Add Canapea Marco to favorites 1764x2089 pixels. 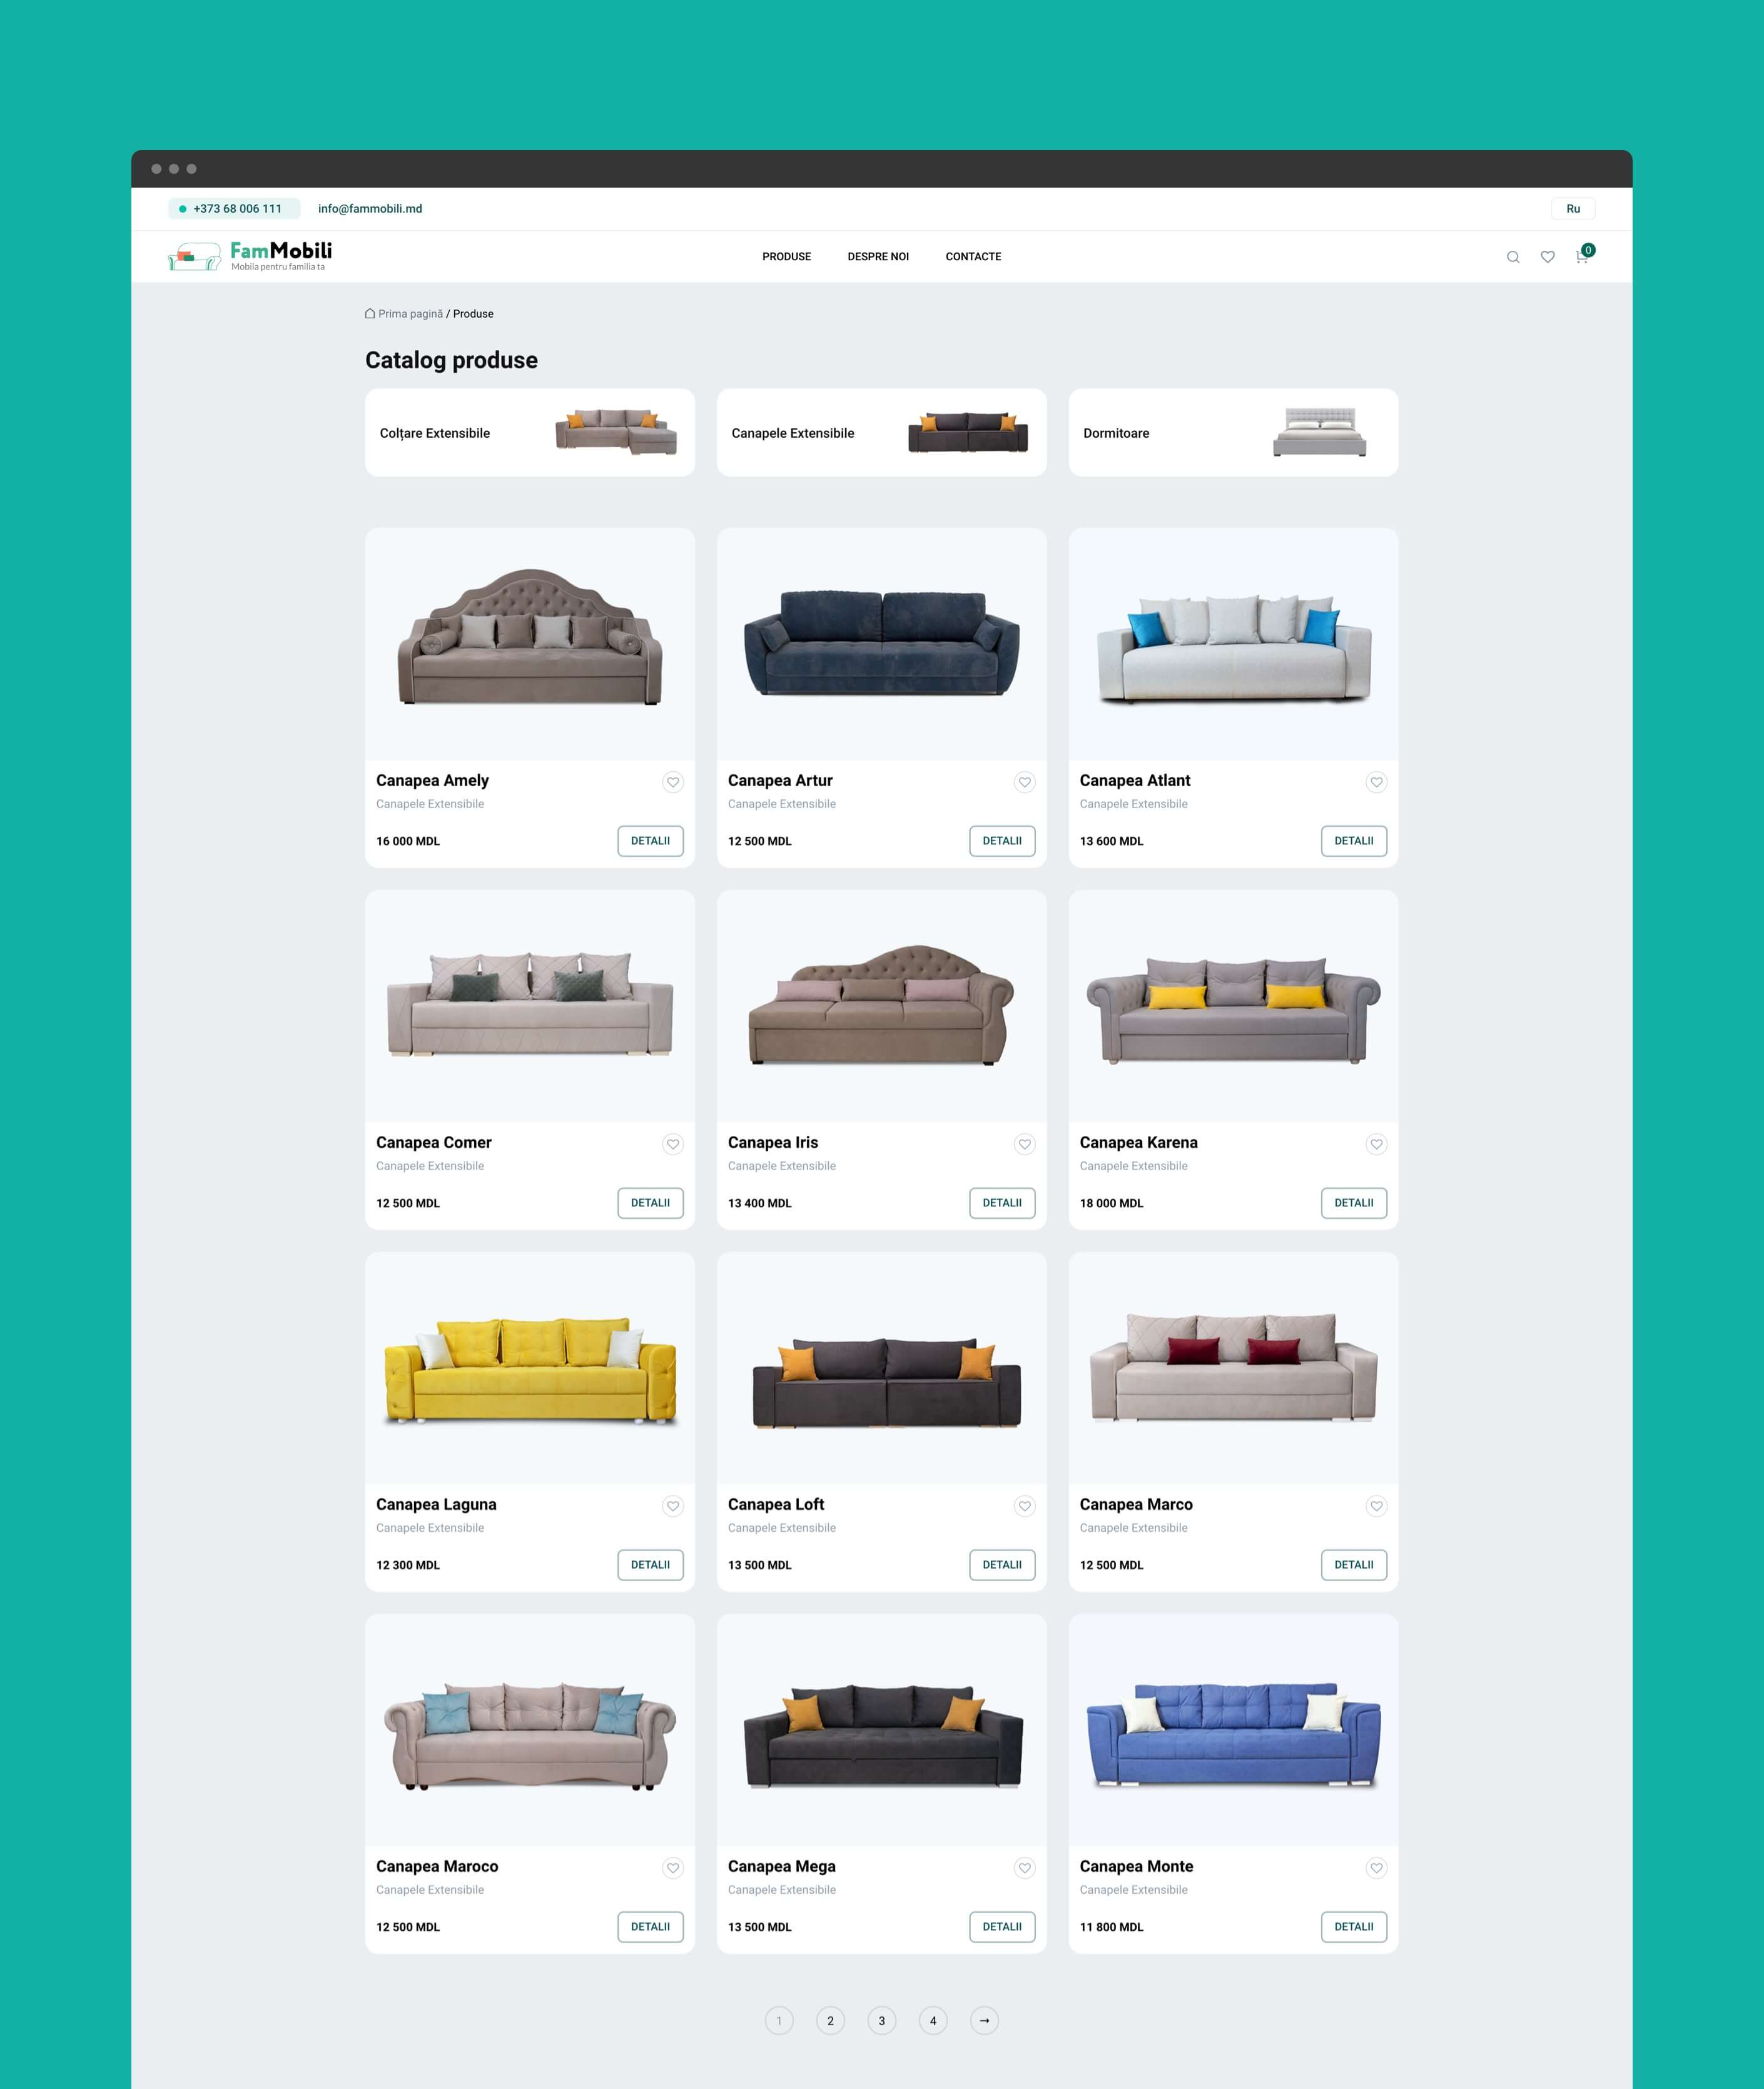tap(1377, 1506)
